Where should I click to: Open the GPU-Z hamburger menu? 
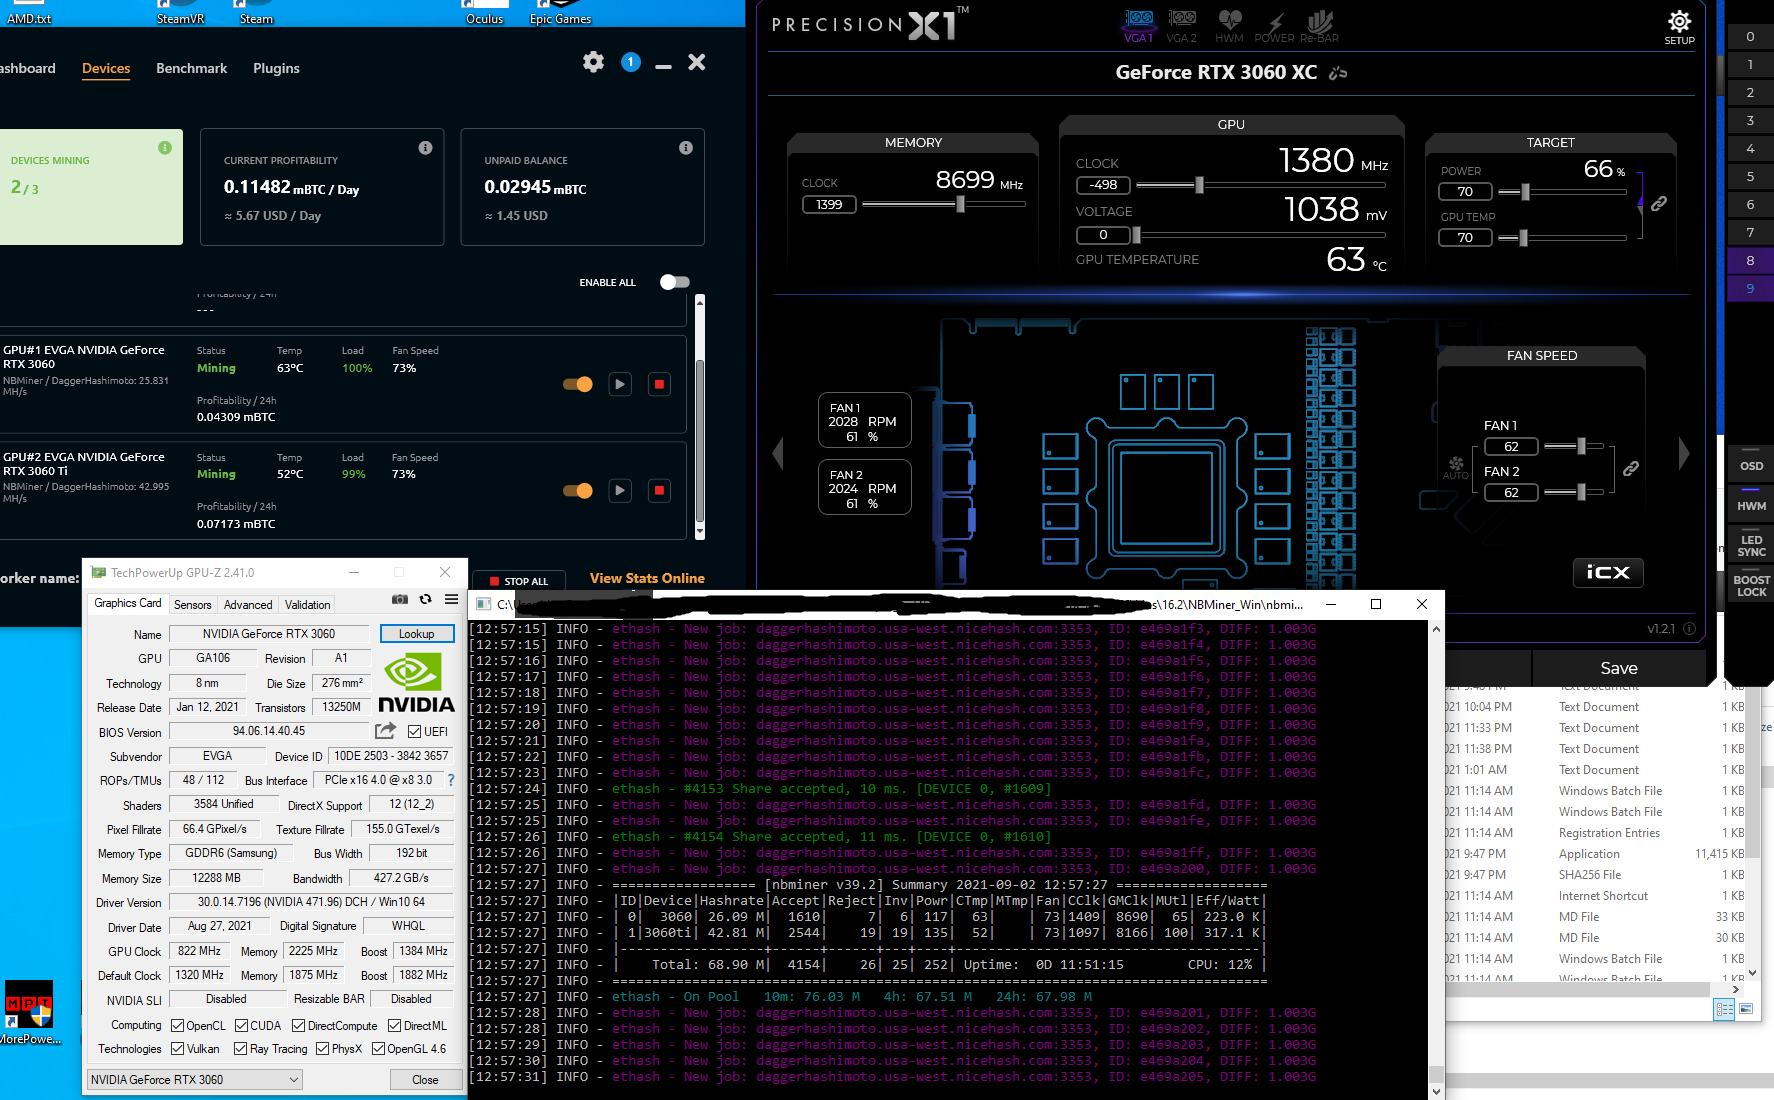451,599
